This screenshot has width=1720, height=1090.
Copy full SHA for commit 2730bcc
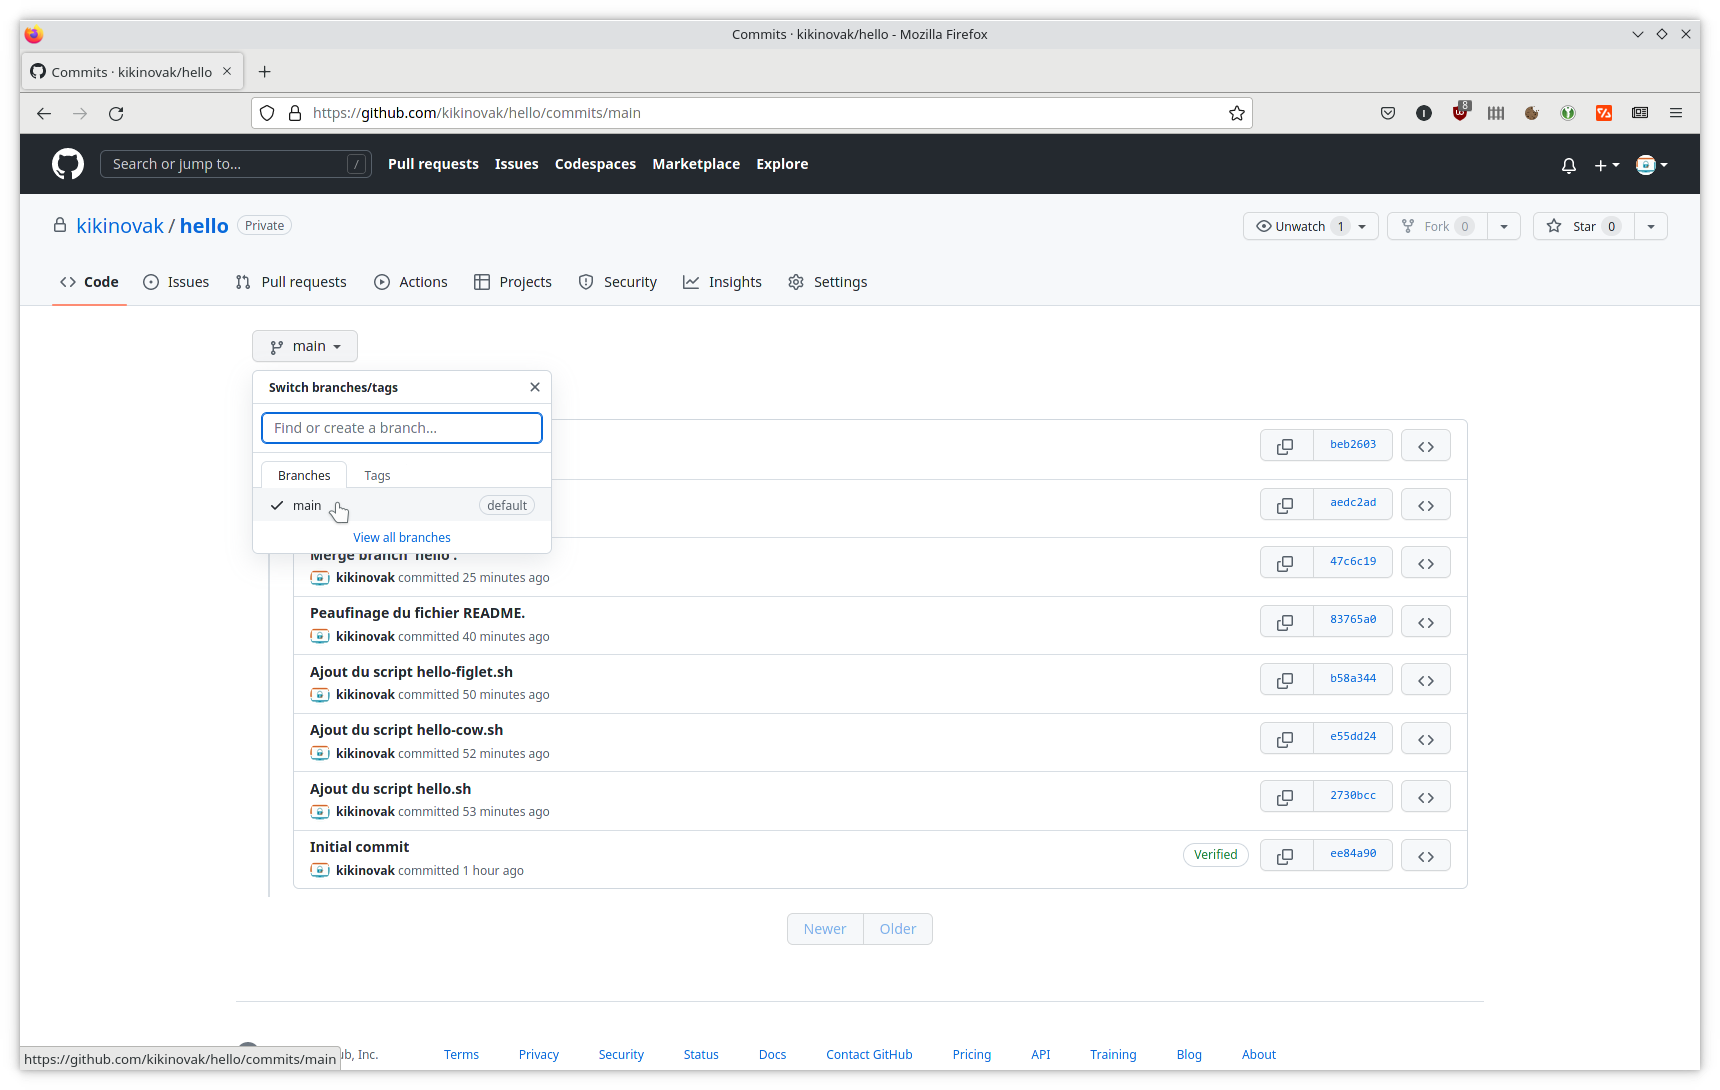click(x=1286, y=797)
